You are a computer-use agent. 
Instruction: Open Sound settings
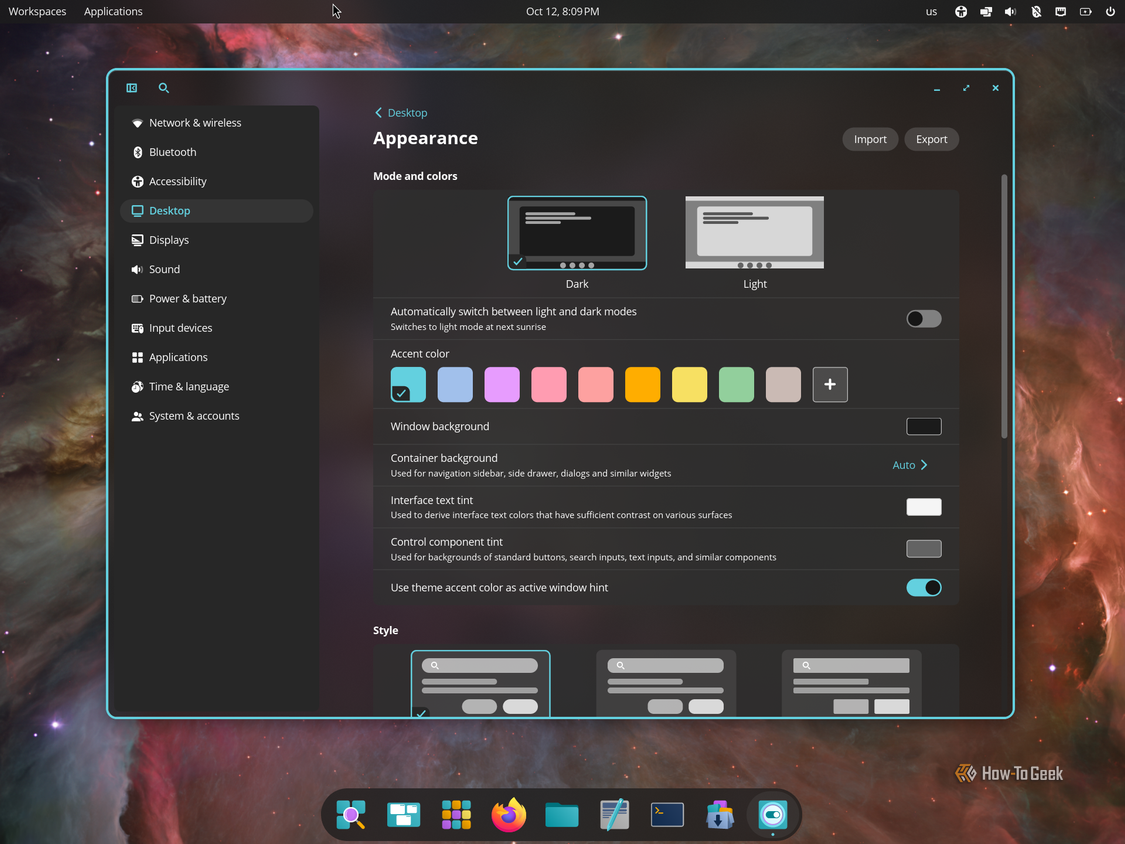217,269
